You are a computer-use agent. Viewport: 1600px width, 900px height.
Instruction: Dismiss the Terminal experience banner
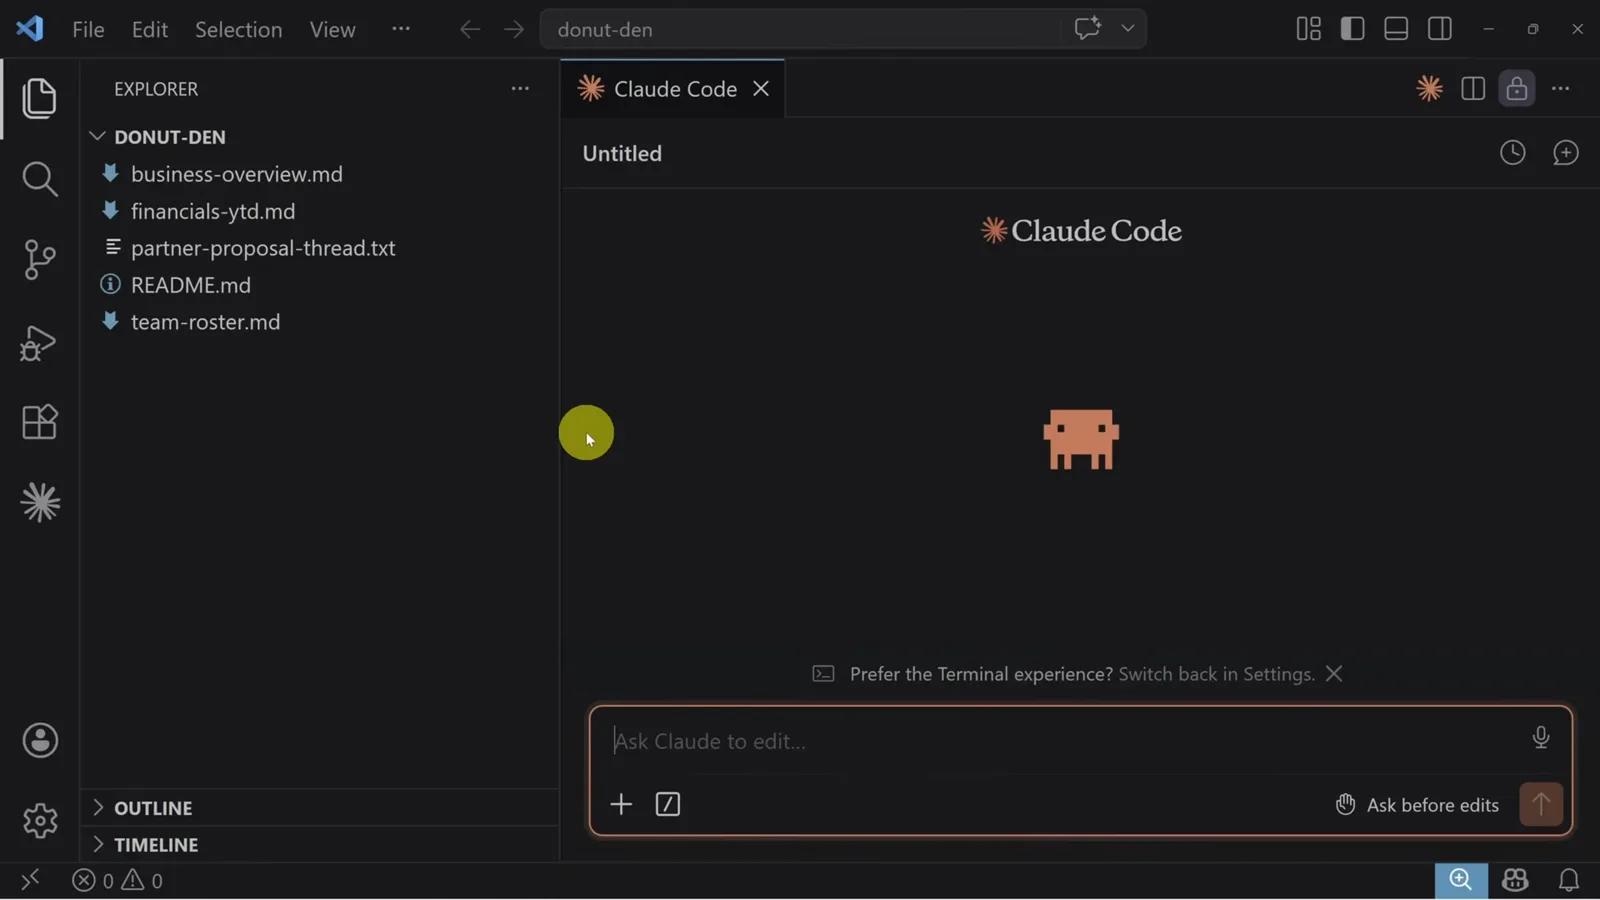pyautogui.click(x=1334, y=674)
